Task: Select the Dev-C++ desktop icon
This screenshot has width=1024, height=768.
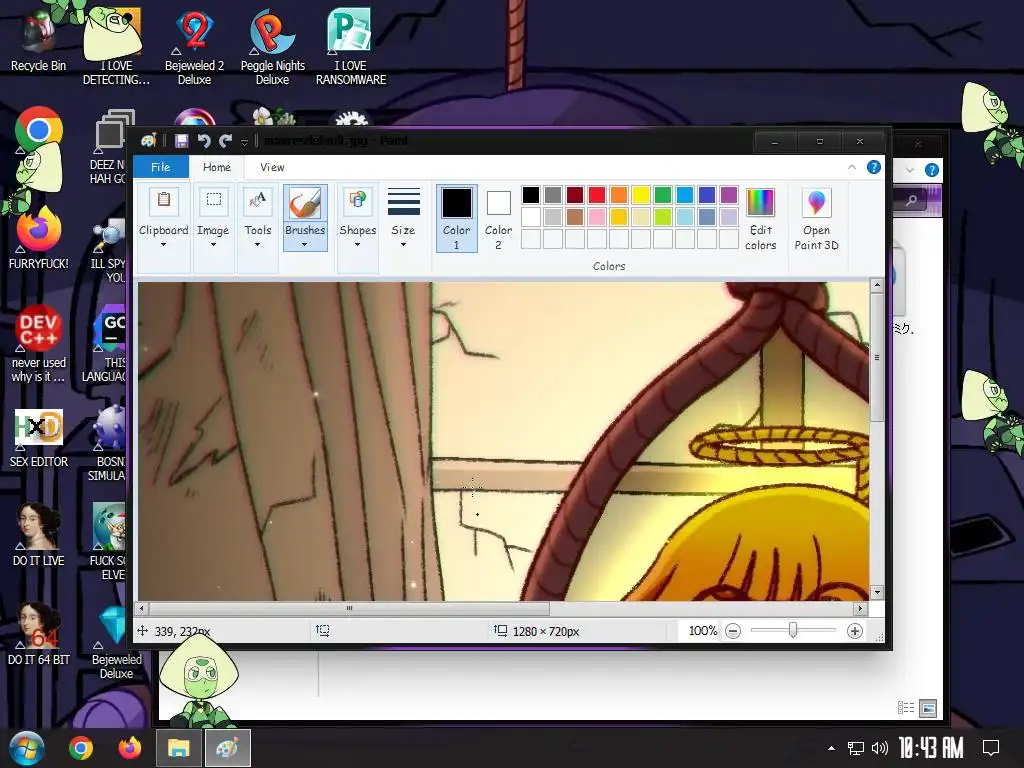Action: 39,344
